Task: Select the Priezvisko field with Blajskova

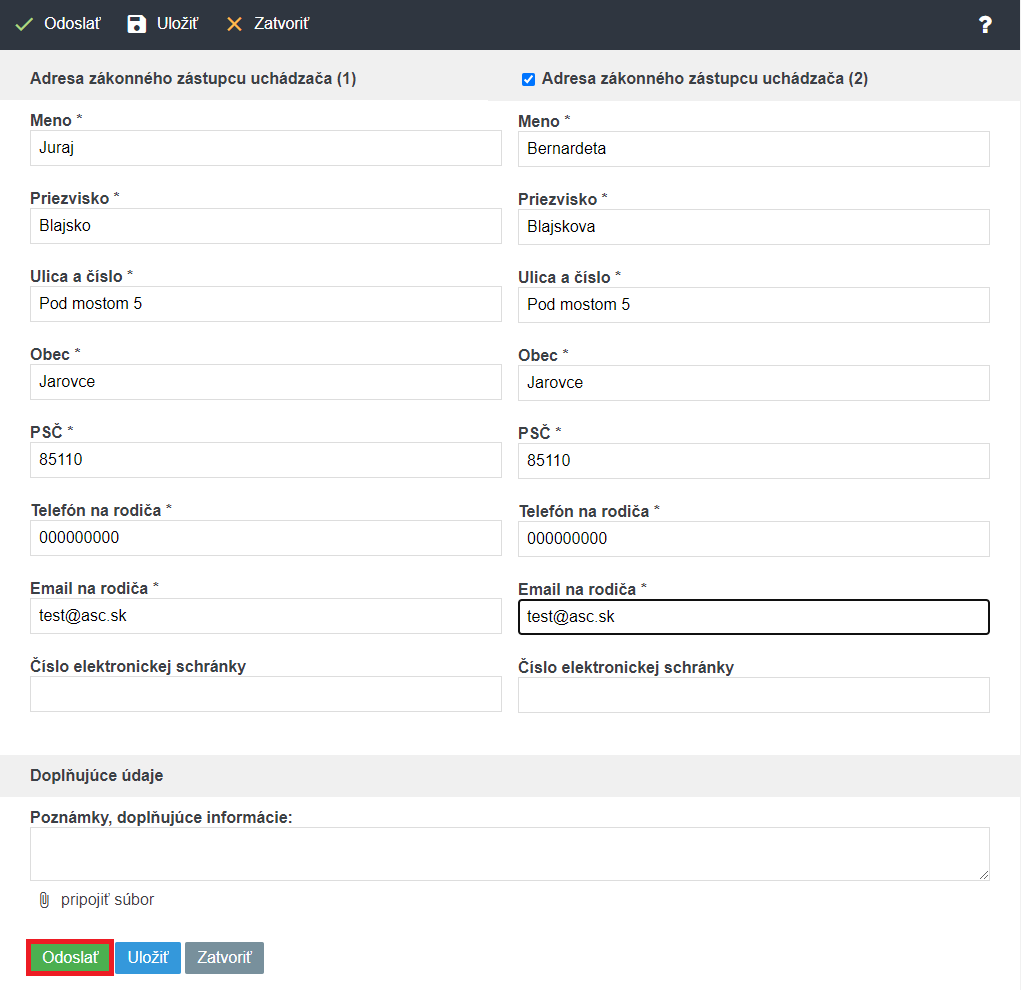Action: click(x=753, y=227)
